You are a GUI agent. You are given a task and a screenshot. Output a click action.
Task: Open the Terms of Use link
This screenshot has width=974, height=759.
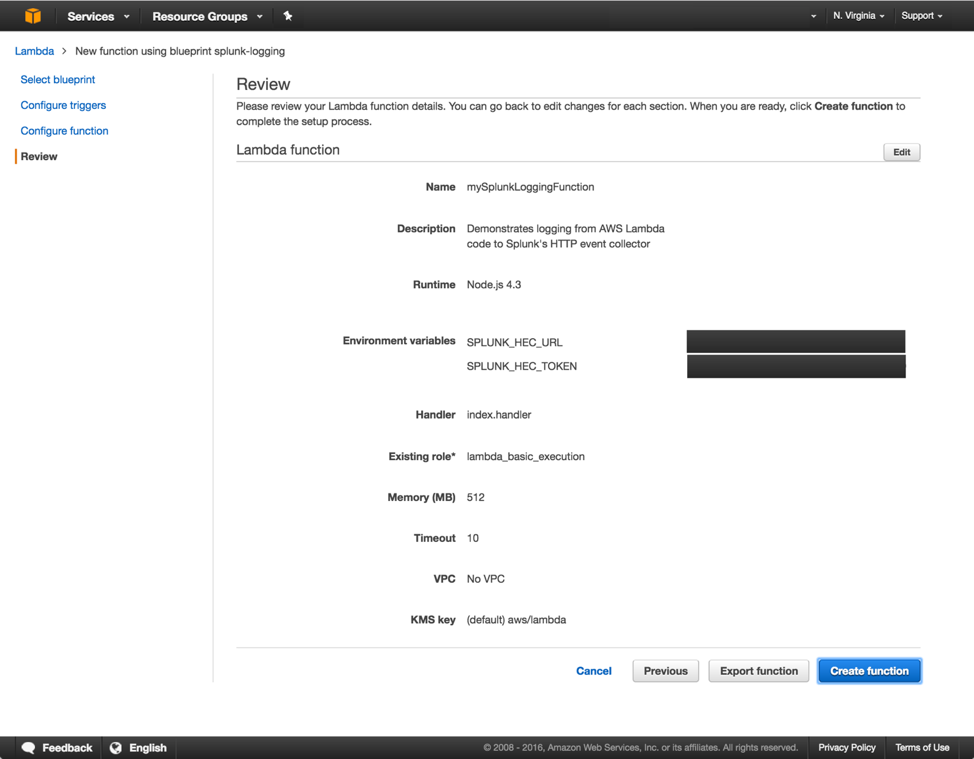(922, 747)
